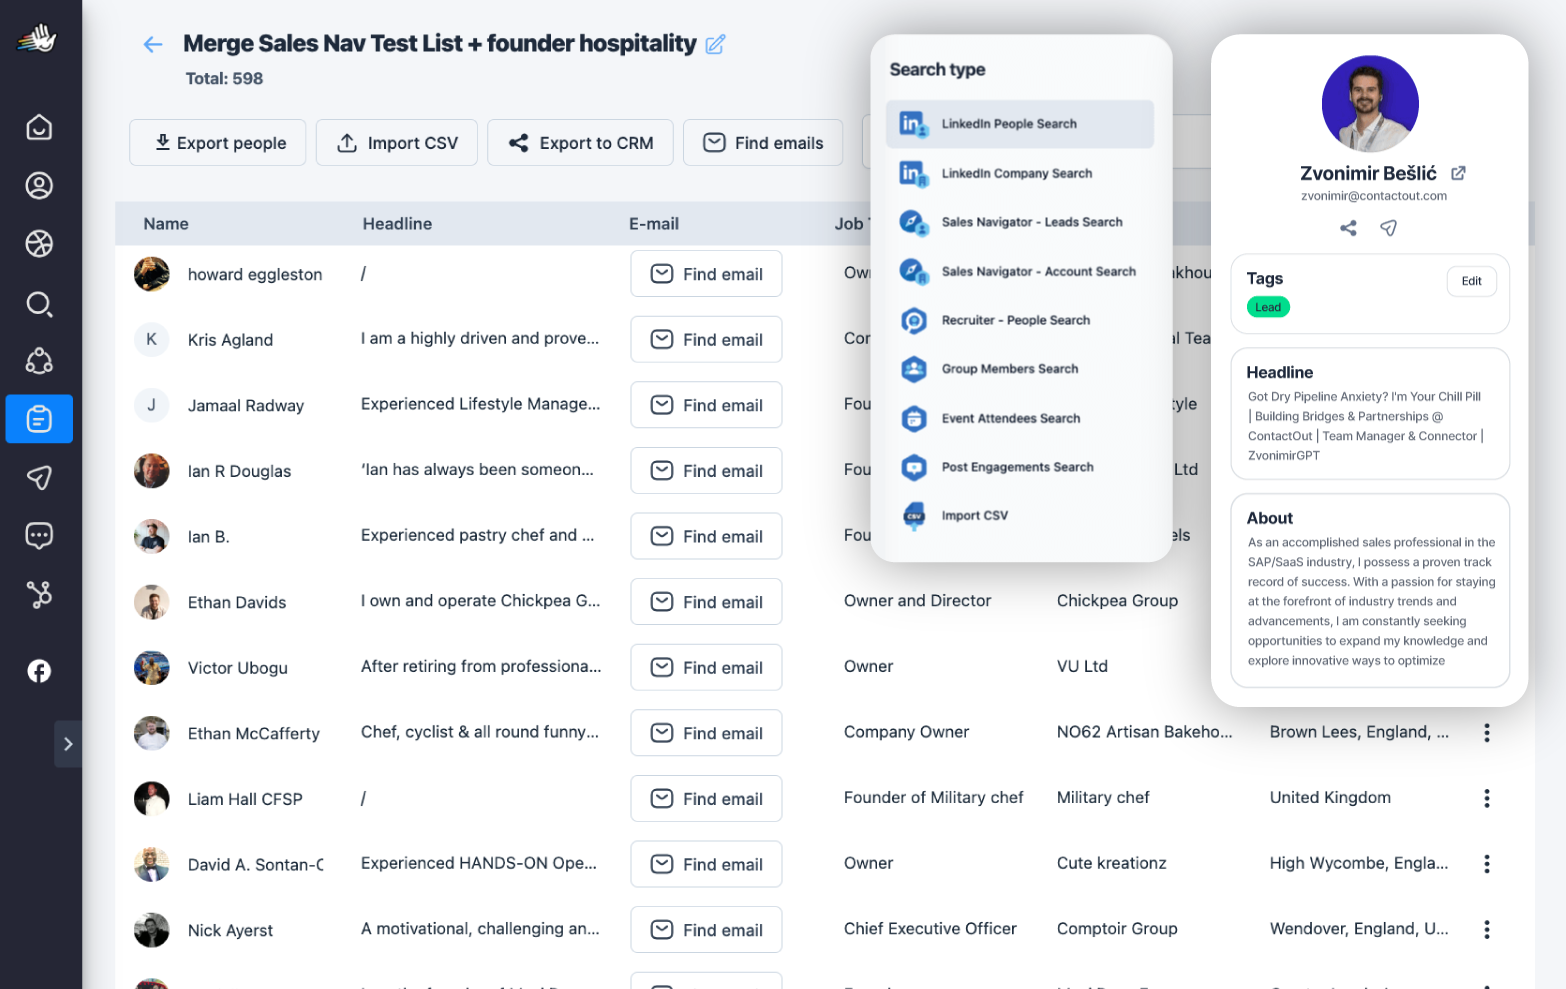Open the Campaigns paper-plane icon in sidebar
Image resolution: width=1566 pixels, height=989 pixels.
[39, 478]
